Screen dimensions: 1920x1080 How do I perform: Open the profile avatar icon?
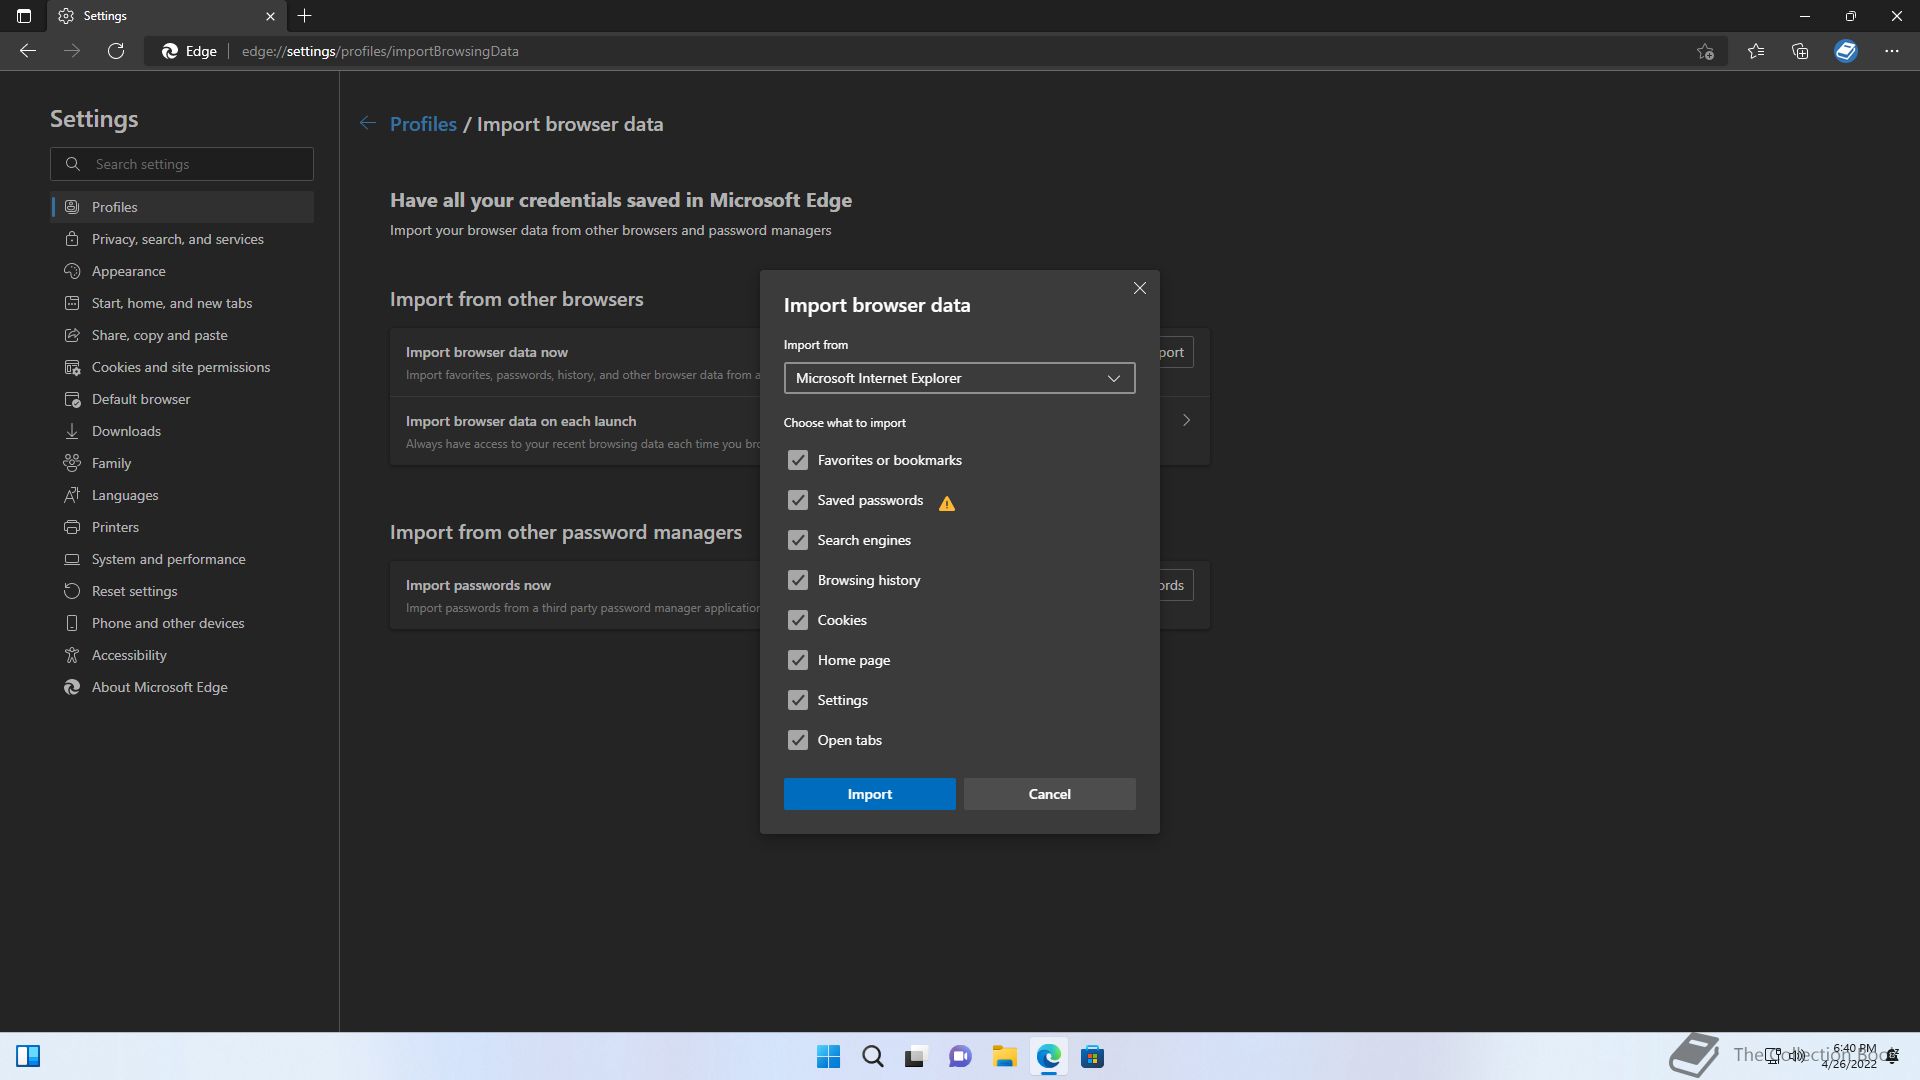(x=1846, y=51)
